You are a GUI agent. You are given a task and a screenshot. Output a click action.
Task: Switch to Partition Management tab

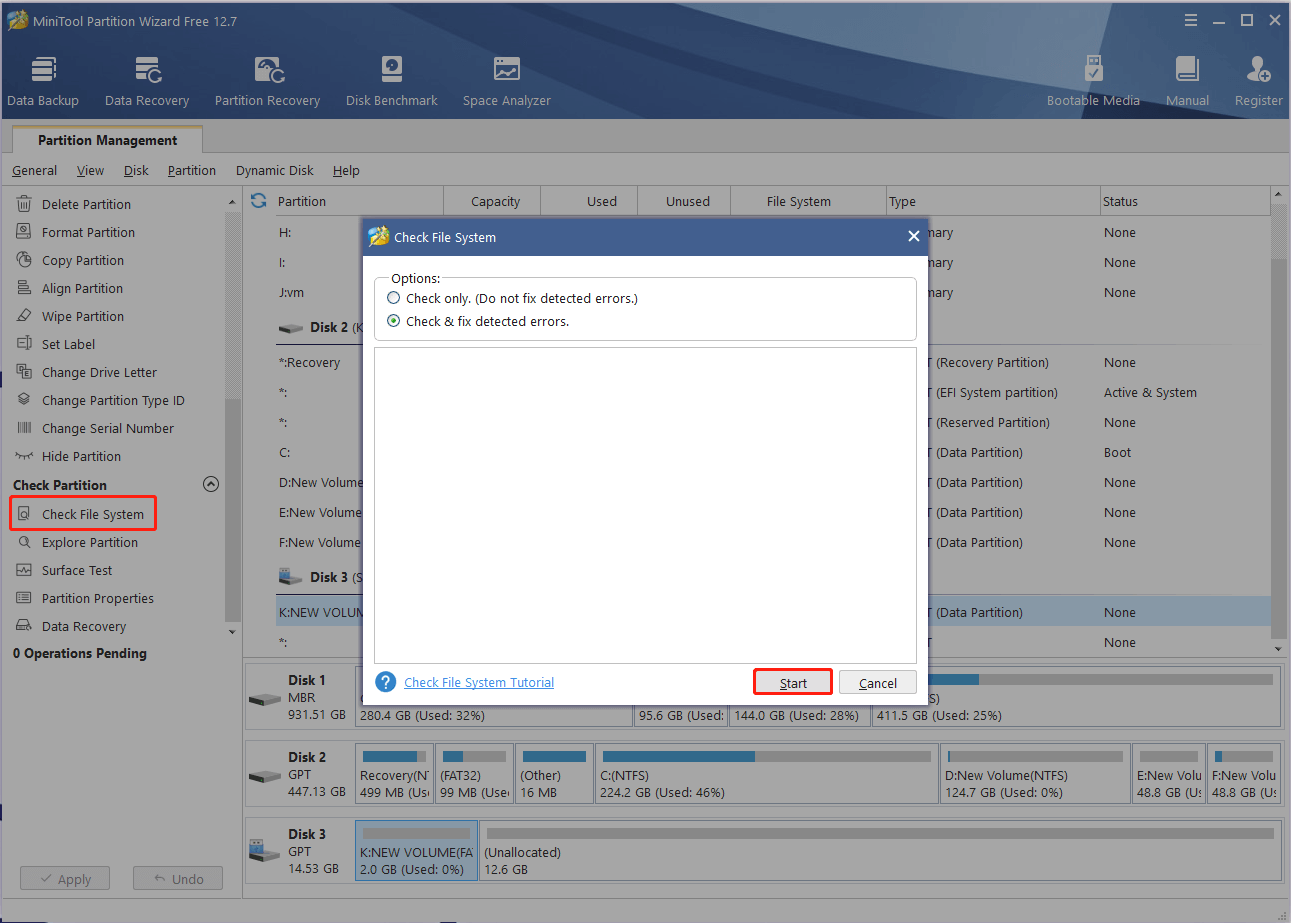point(108,140)
